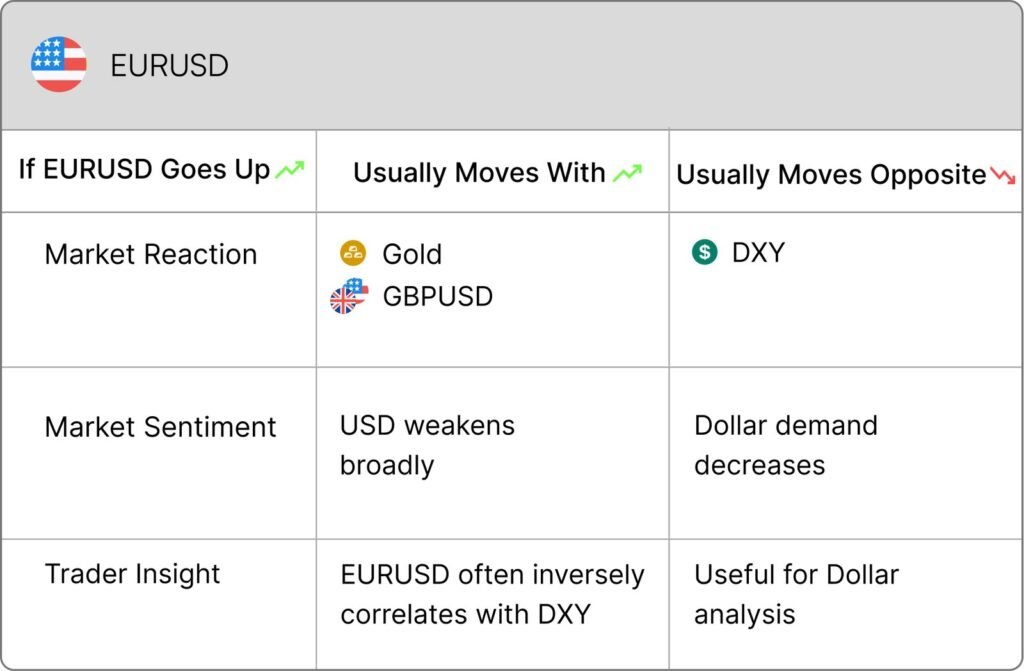Viewport: 1024px width, 671px height.
Task: Select the Market Sentiment row label
Action: click(161, 427)
